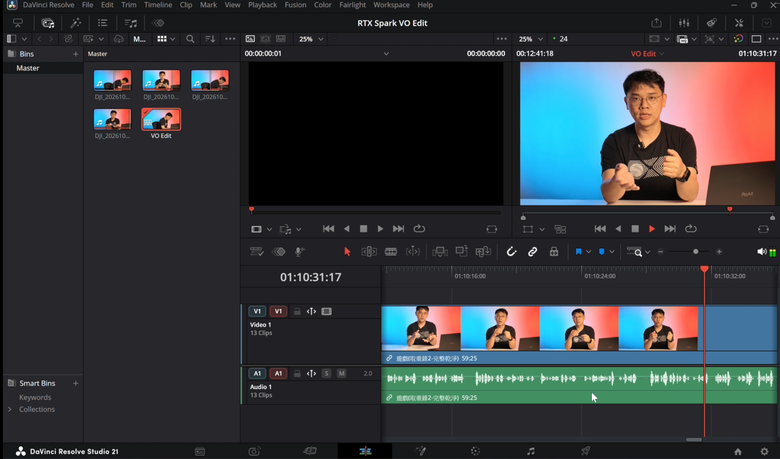Select the Trim Edit Mode tool
The image size is (780, 459).
click(369, 252)
